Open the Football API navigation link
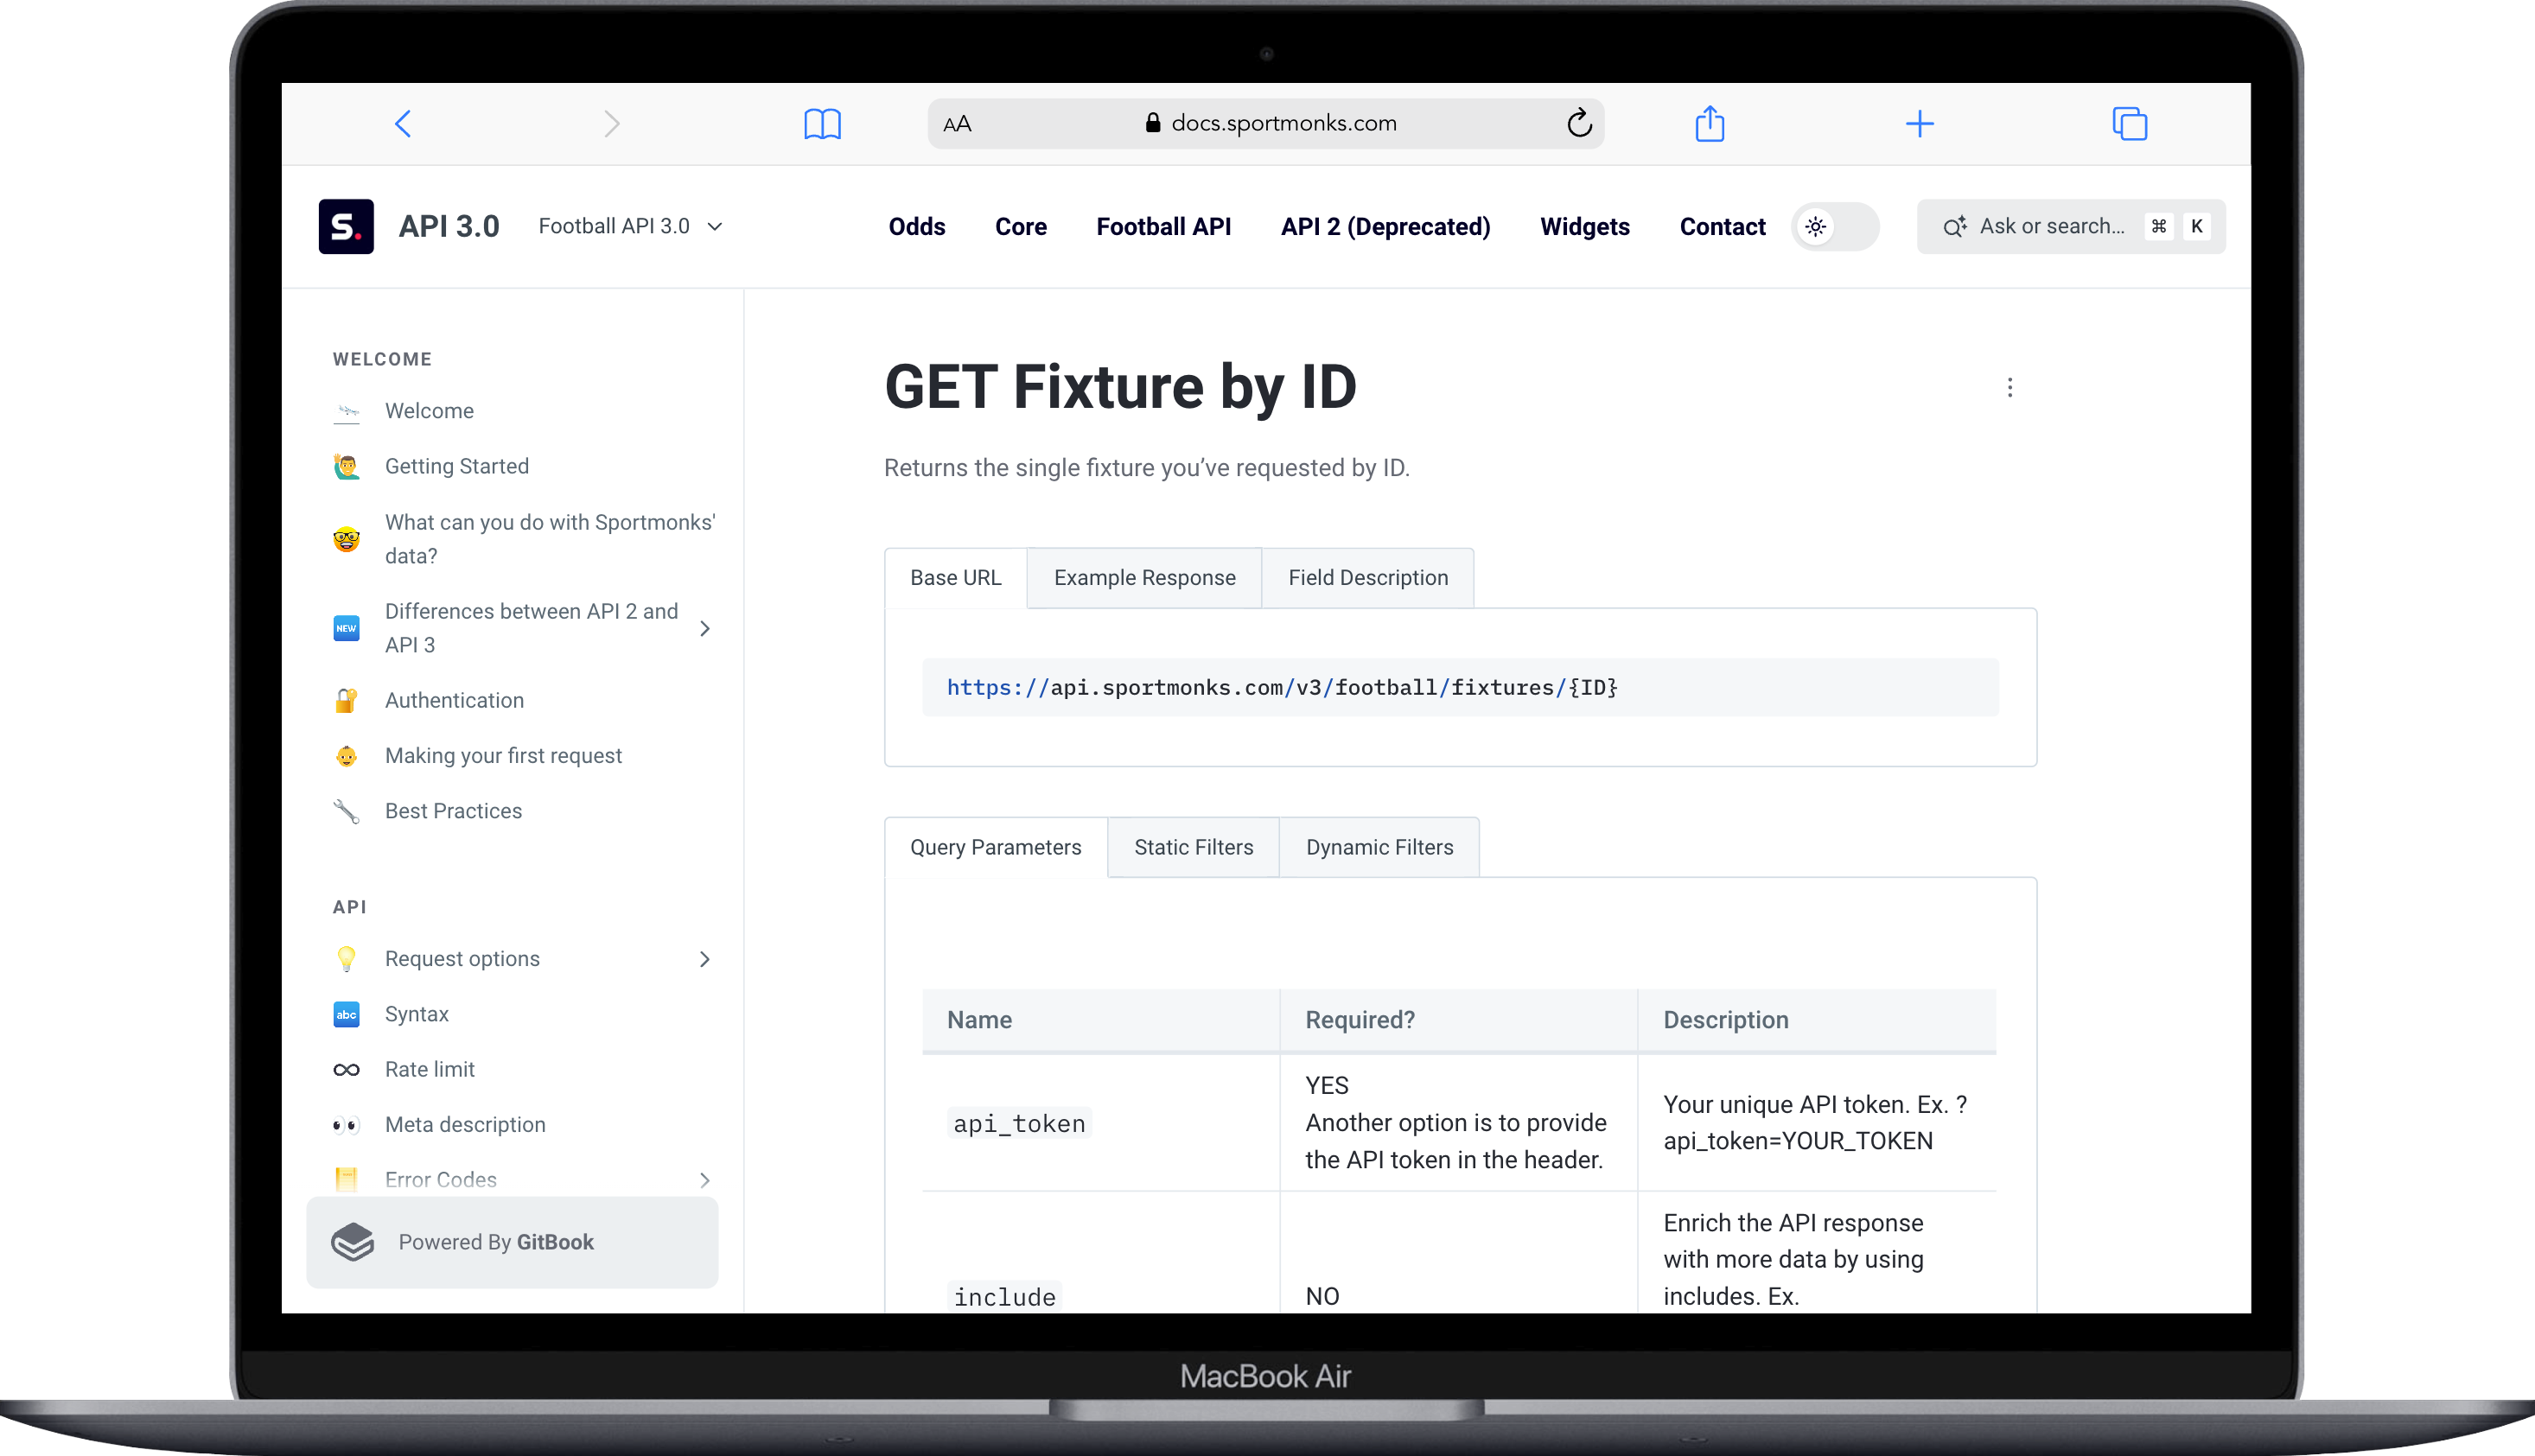The image size is (2535, 1456). point(1163,227)
